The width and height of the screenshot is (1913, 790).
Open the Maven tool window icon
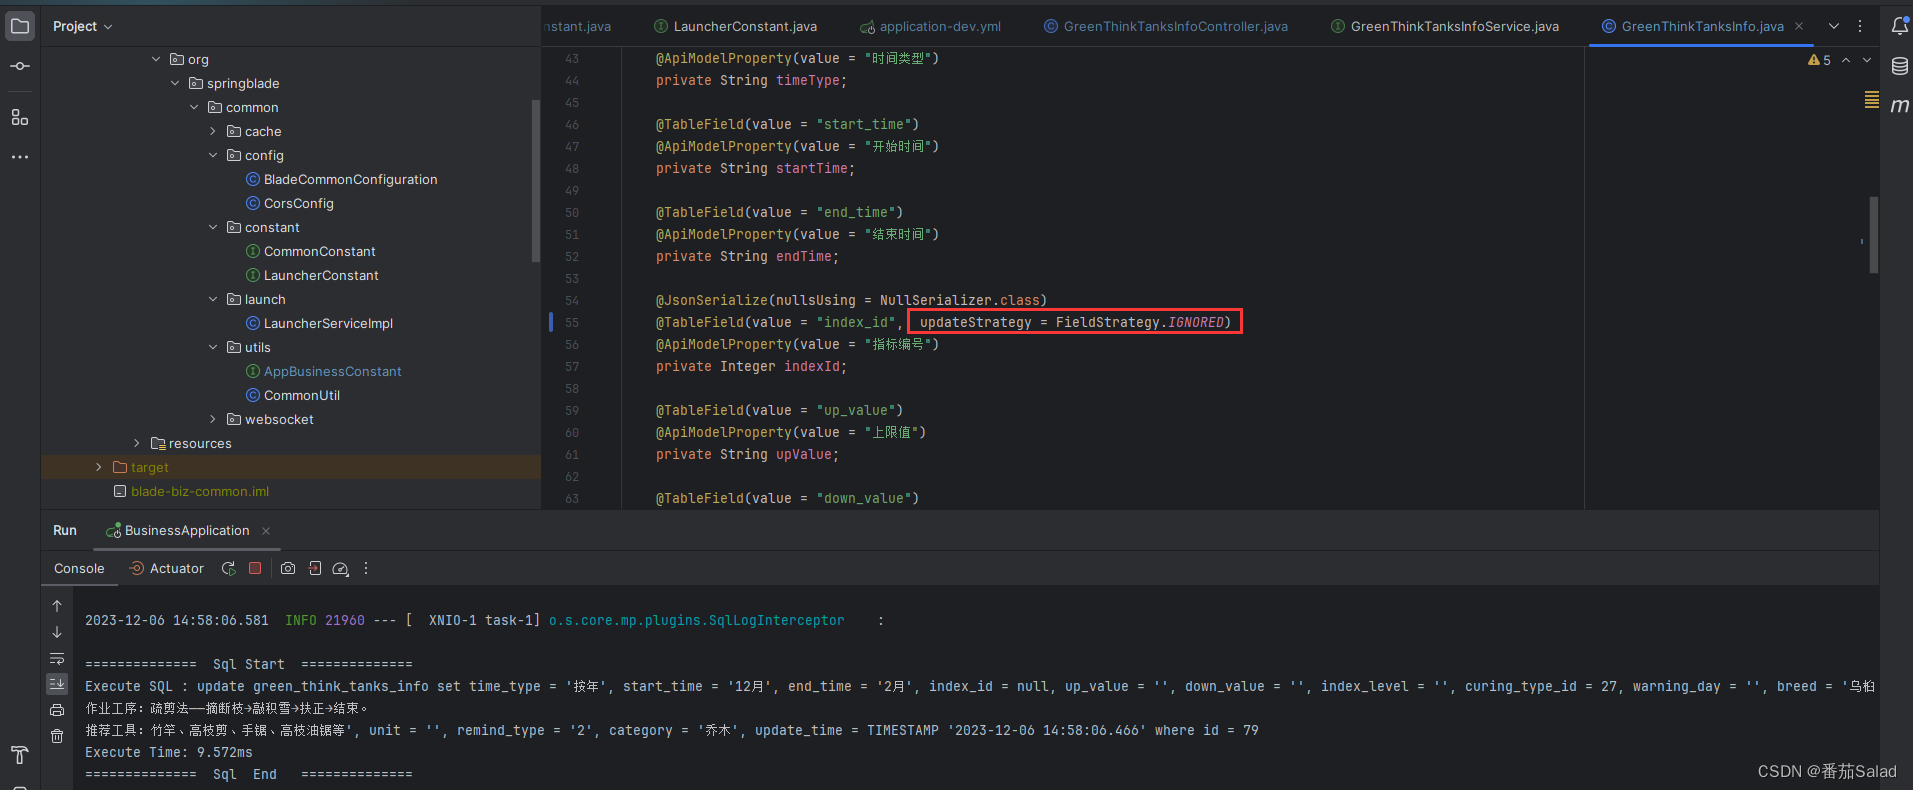tap(1900, 105)
